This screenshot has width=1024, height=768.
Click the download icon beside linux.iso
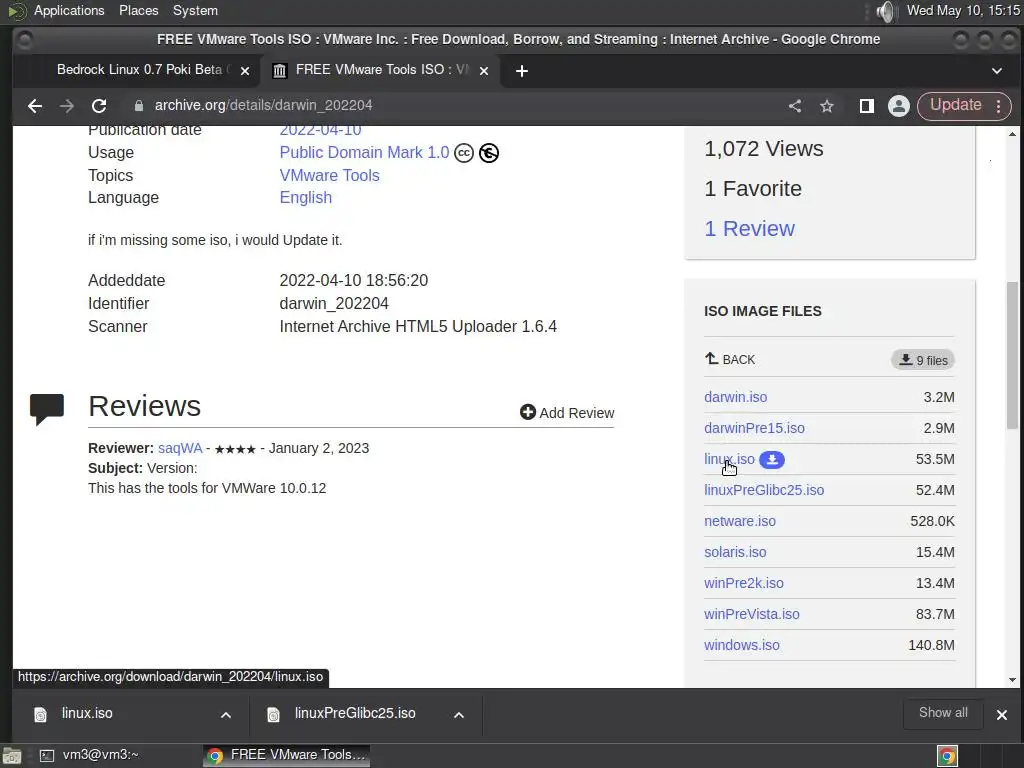pyautogui.click(x=772, y=460)
